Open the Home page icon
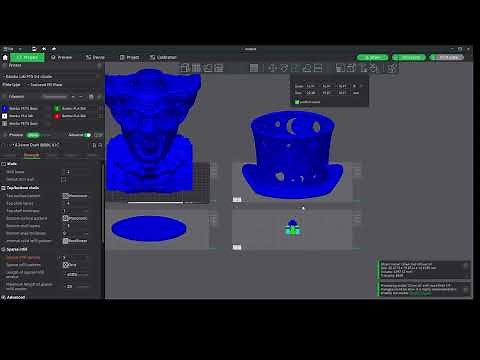Screen dimensions: 480x360 coord(5,57)
